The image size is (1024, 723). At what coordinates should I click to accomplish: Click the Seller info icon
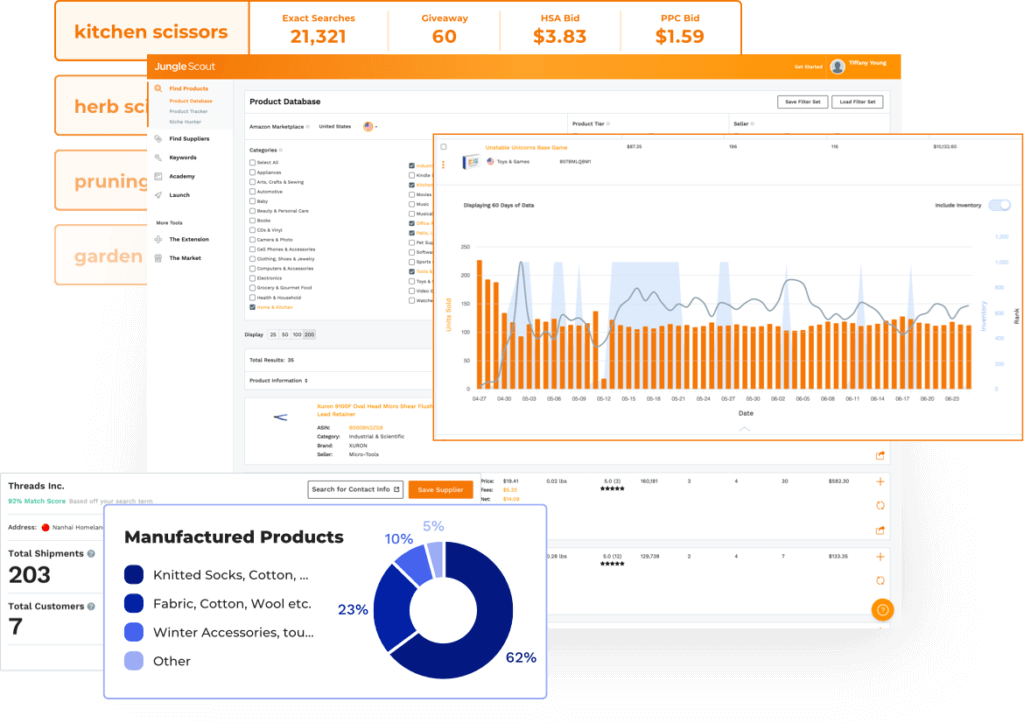click(x=752, y=124)
